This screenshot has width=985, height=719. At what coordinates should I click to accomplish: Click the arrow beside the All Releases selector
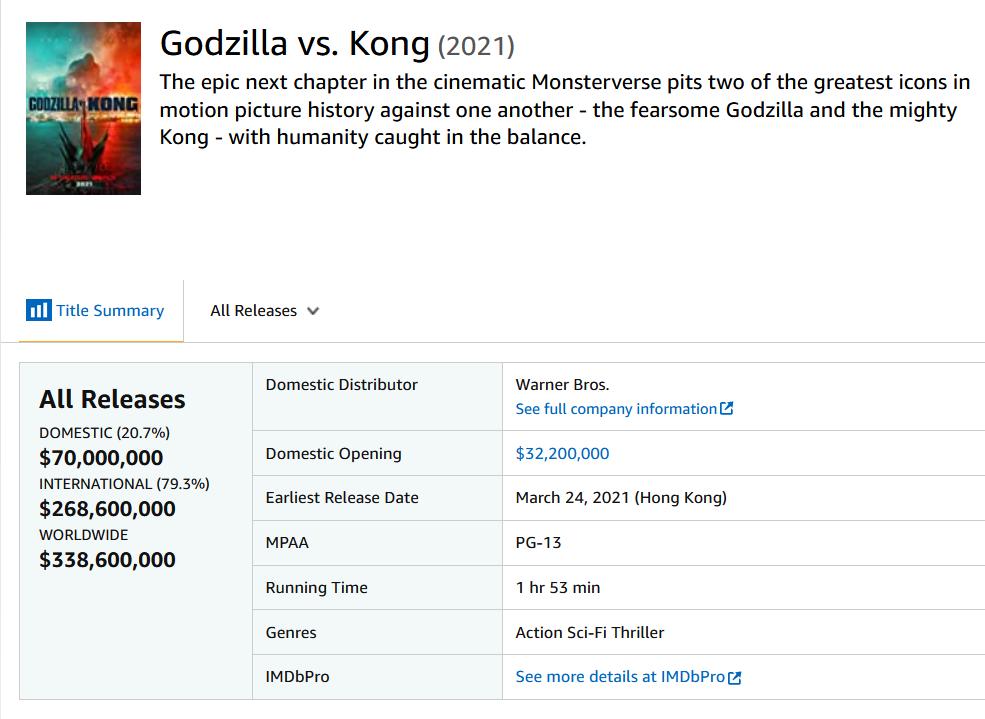click(x=313, y=311)
